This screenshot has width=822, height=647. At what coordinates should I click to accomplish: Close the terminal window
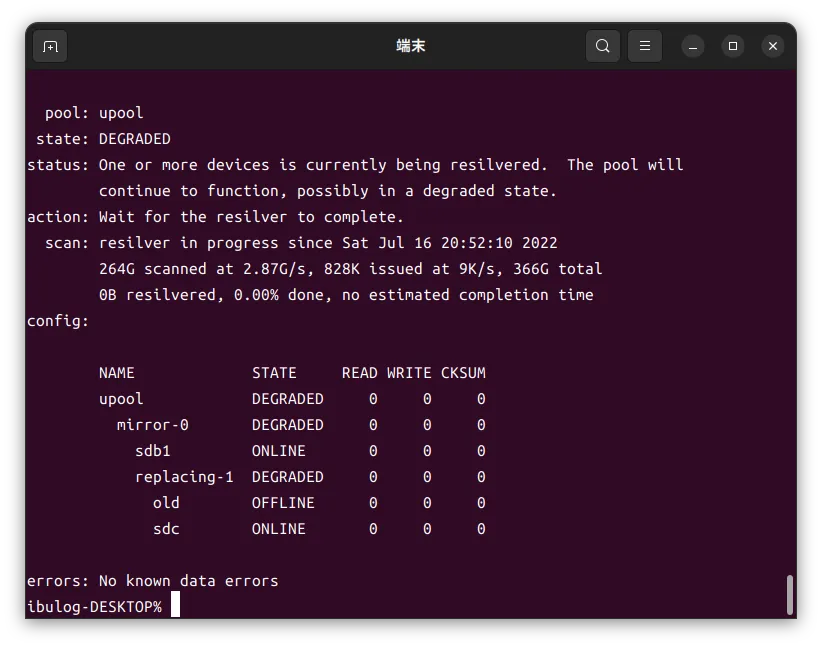pos(773,46)
